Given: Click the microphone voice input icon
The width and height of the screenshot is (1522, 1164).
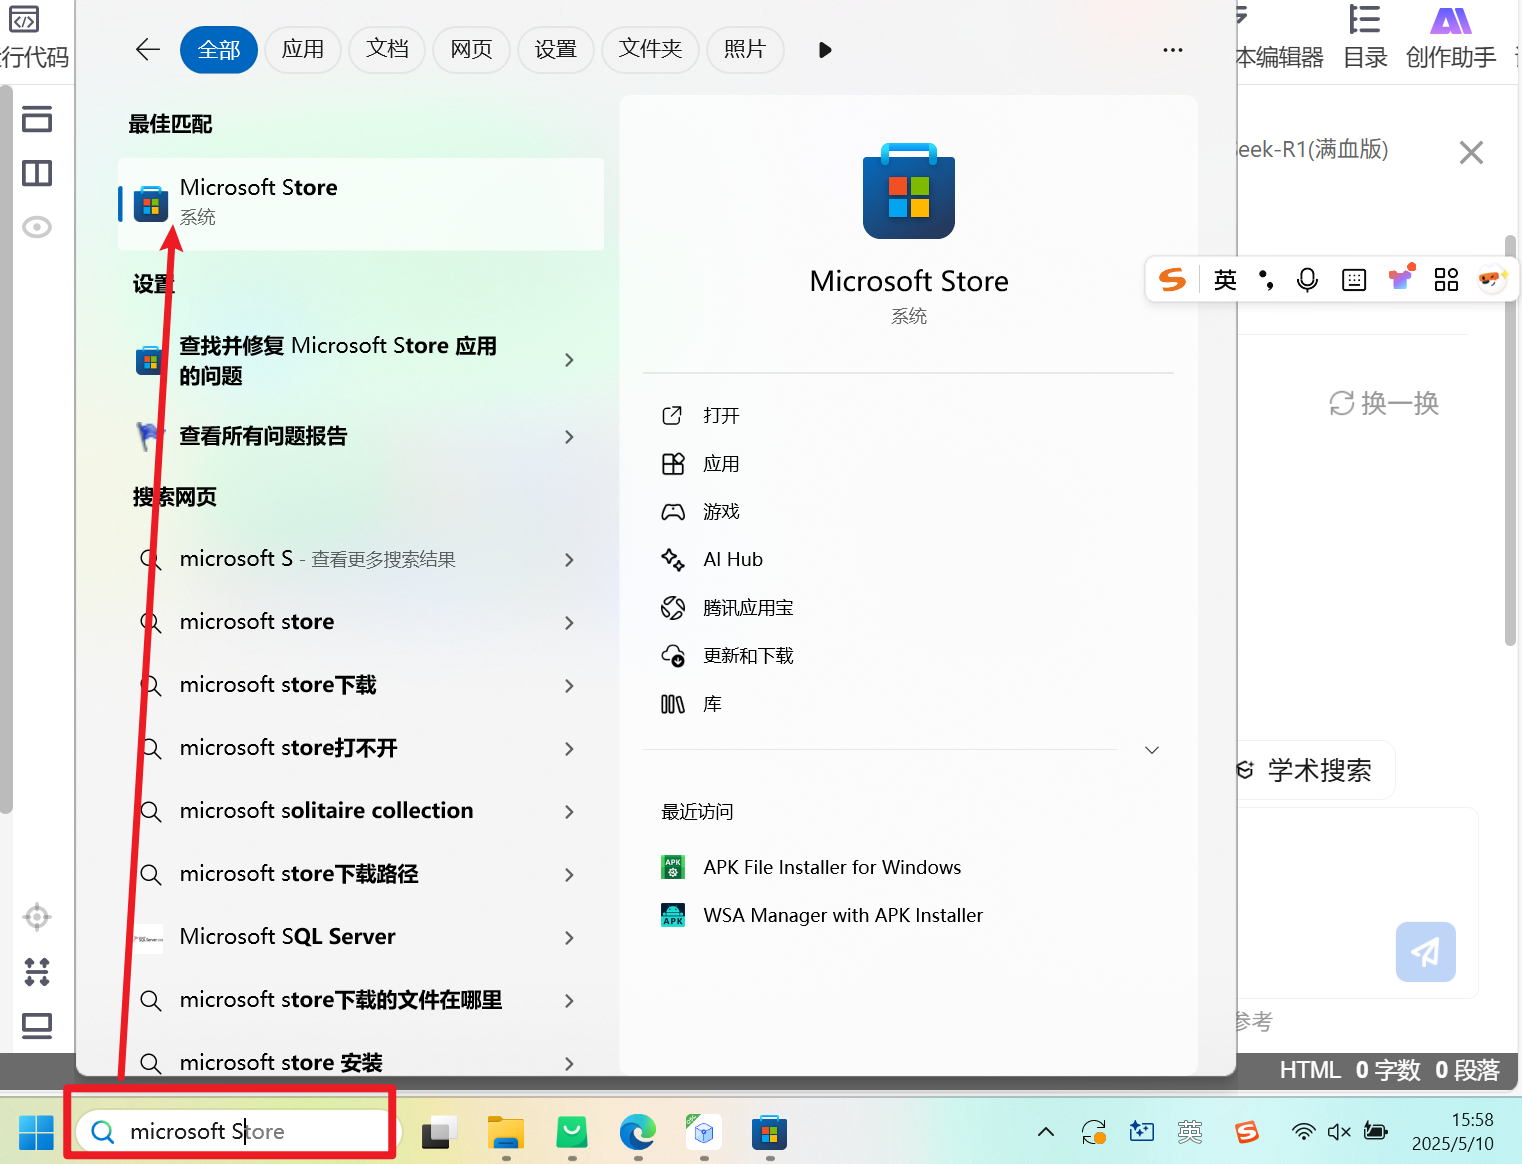Looking at the screenshot, I should (1307, 280).
